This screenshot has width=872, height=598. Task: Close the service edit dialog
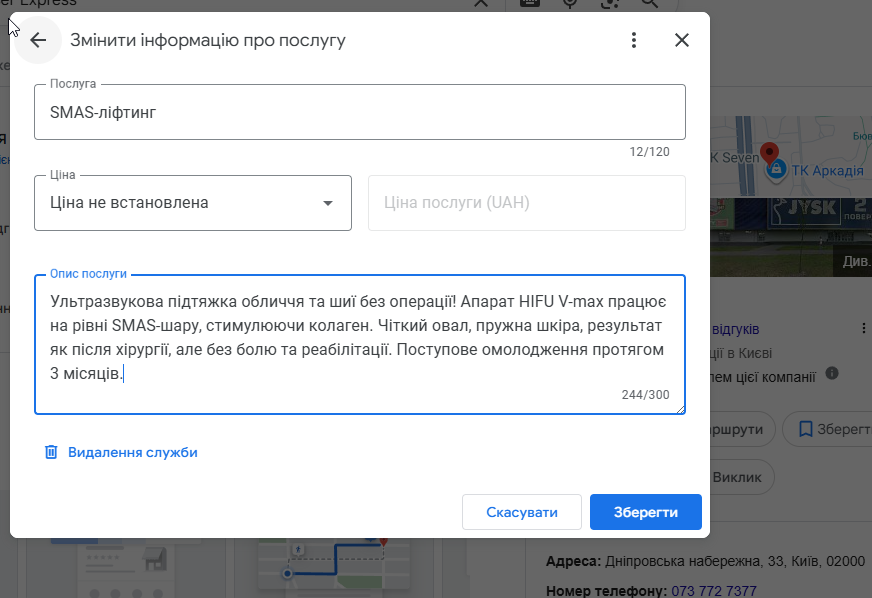(x=682, y=40)
